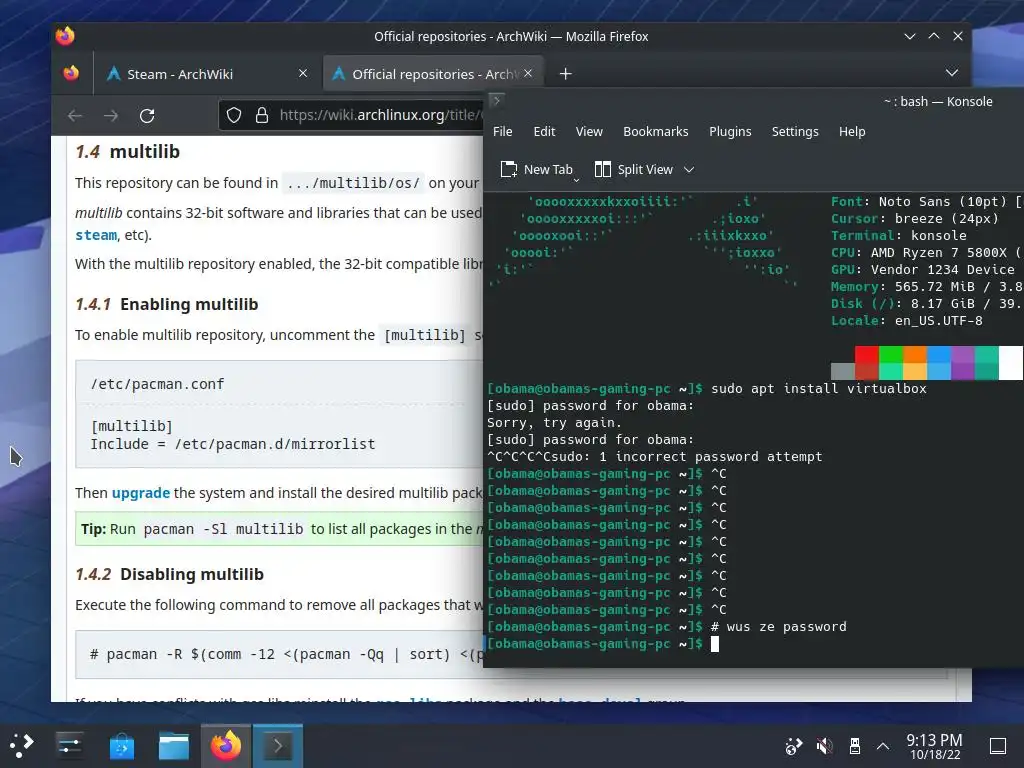Click Split View in Konsole toolbar
This screenshot has width=1024, height=768.
click(x=633, y=170)
